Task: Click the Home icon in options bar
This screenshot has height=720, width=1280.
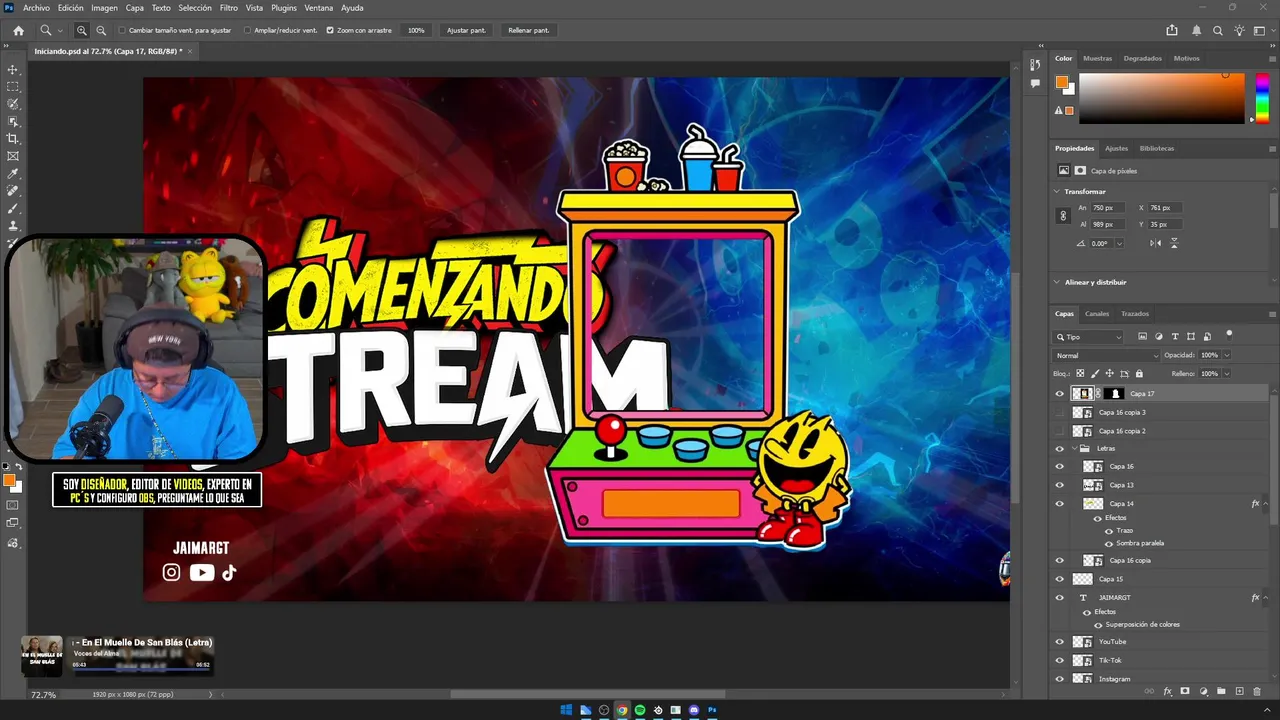Action: point(18,30)
